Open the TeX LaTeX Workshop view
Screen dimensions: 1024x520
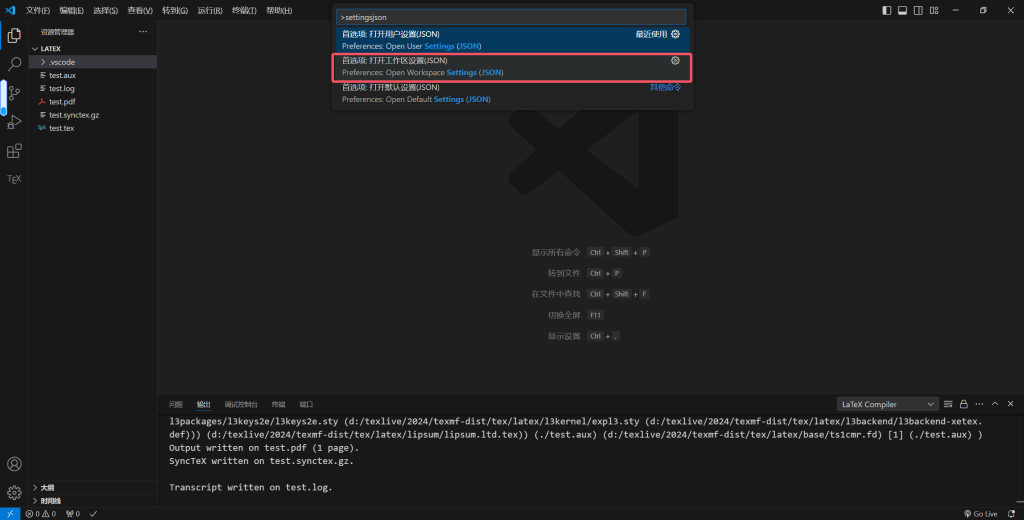coord(14,179)
